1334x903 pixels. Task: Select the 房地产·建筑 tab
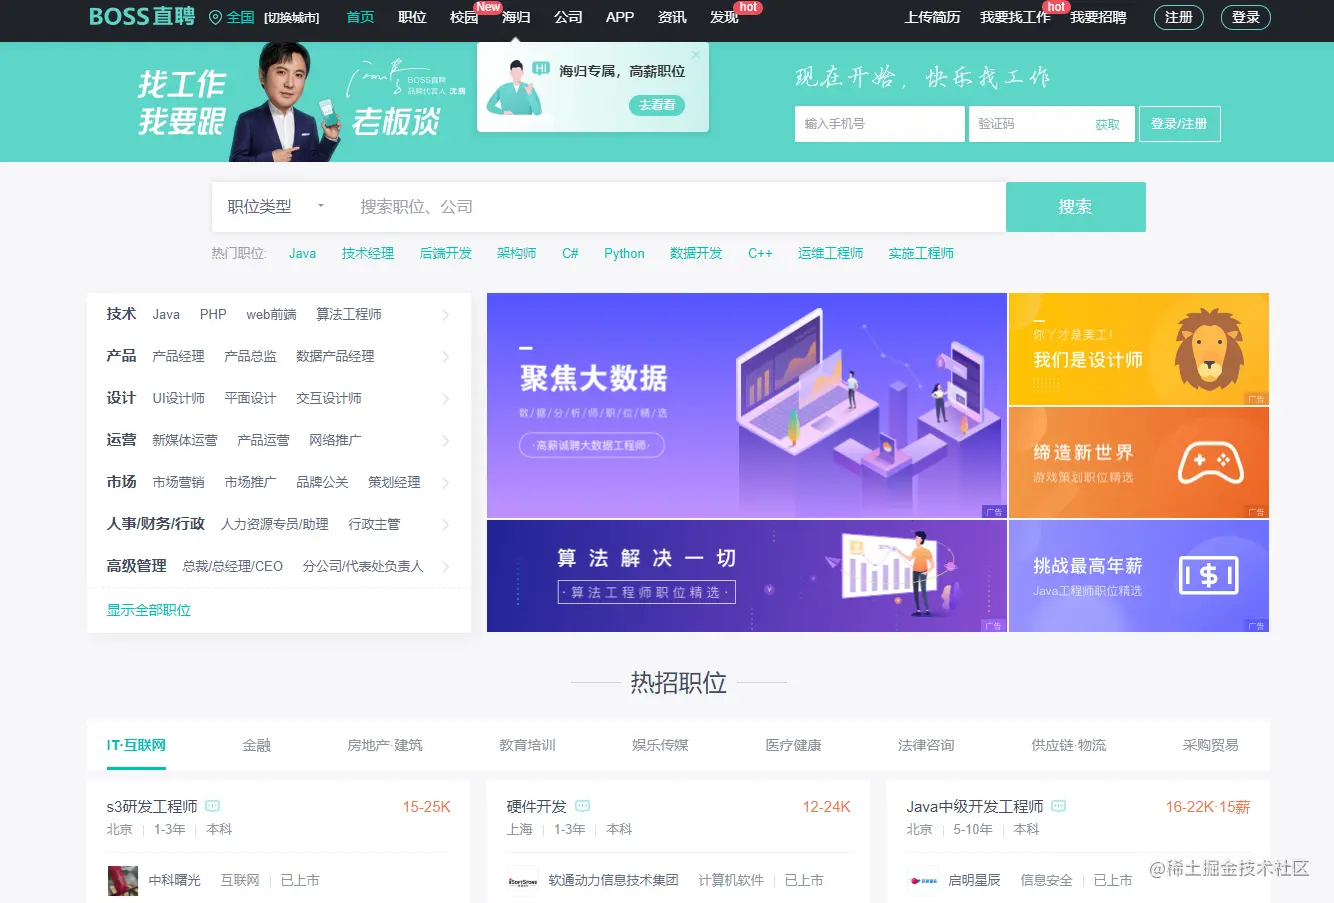(385, 745)
